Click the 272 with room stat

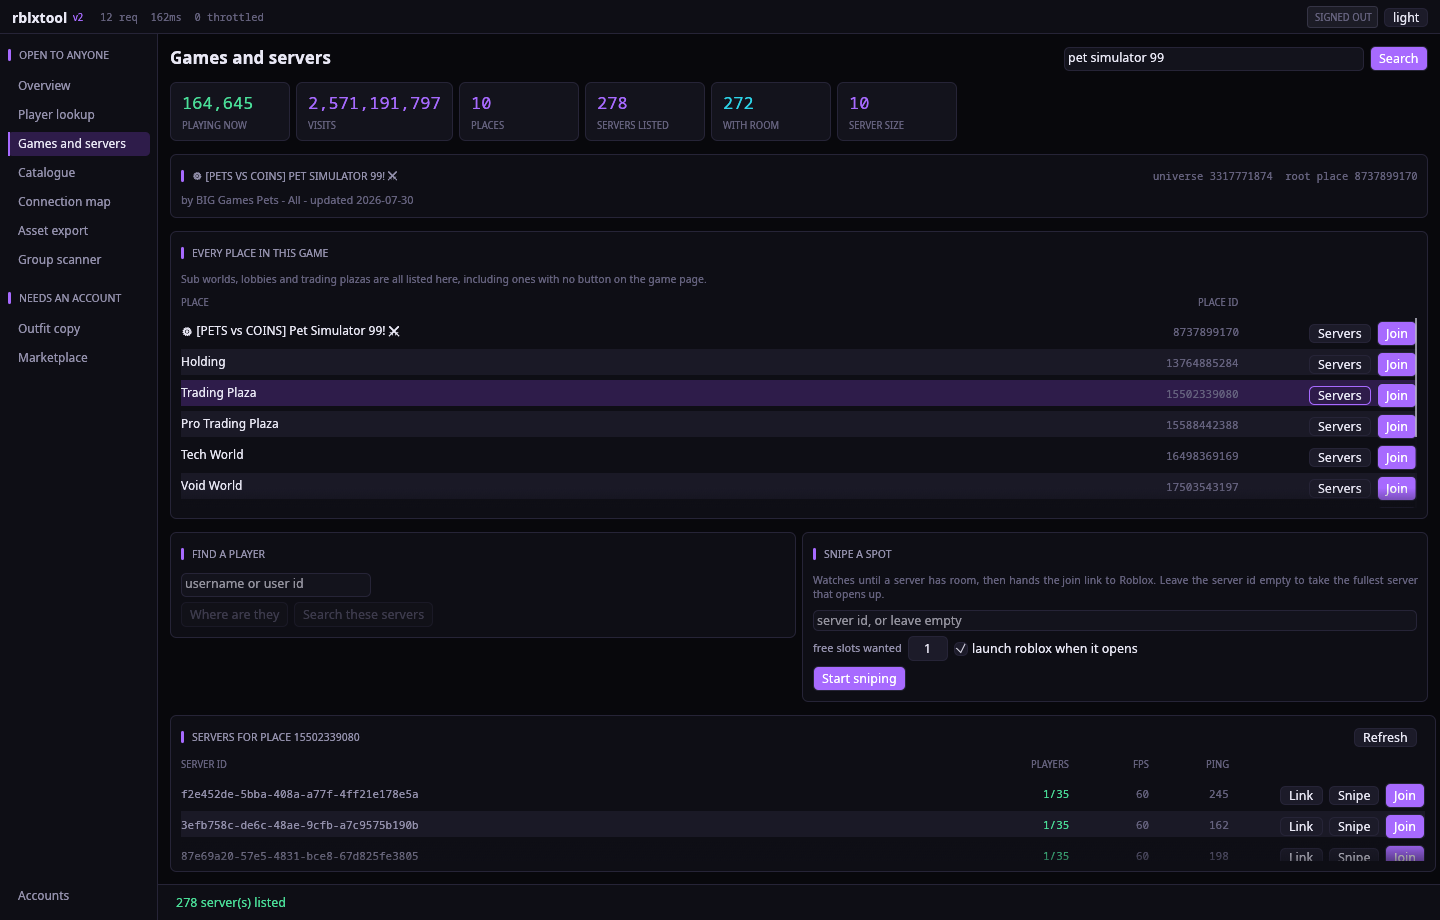[x=770, y=111]
